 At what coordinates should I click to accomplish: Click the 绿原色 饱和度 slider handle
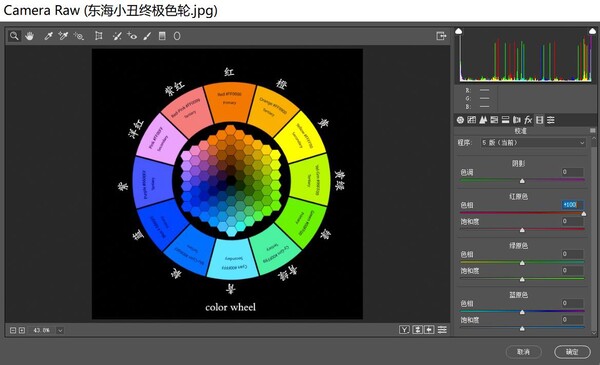click(x=522, y=279)
